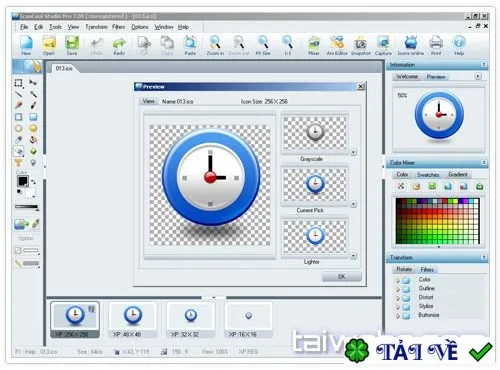
Task: Select the 013.ico document tab
Action: click(x=64, y=68)
